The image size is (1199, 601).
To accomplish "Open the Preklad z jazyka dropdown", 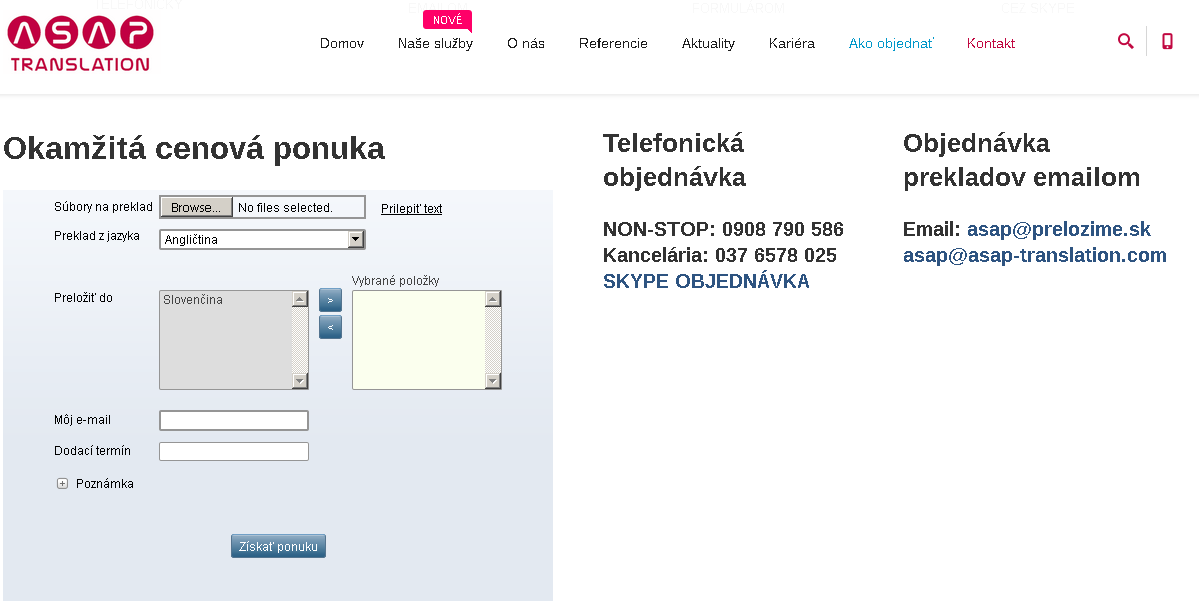I will click(262, 239).
